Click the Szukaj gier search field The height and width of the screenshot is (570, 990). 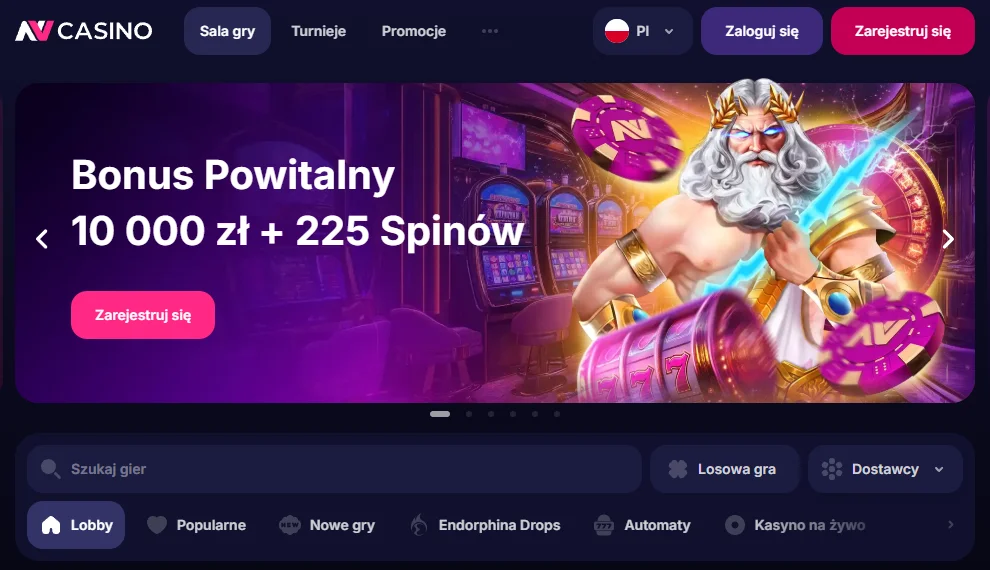334,469
